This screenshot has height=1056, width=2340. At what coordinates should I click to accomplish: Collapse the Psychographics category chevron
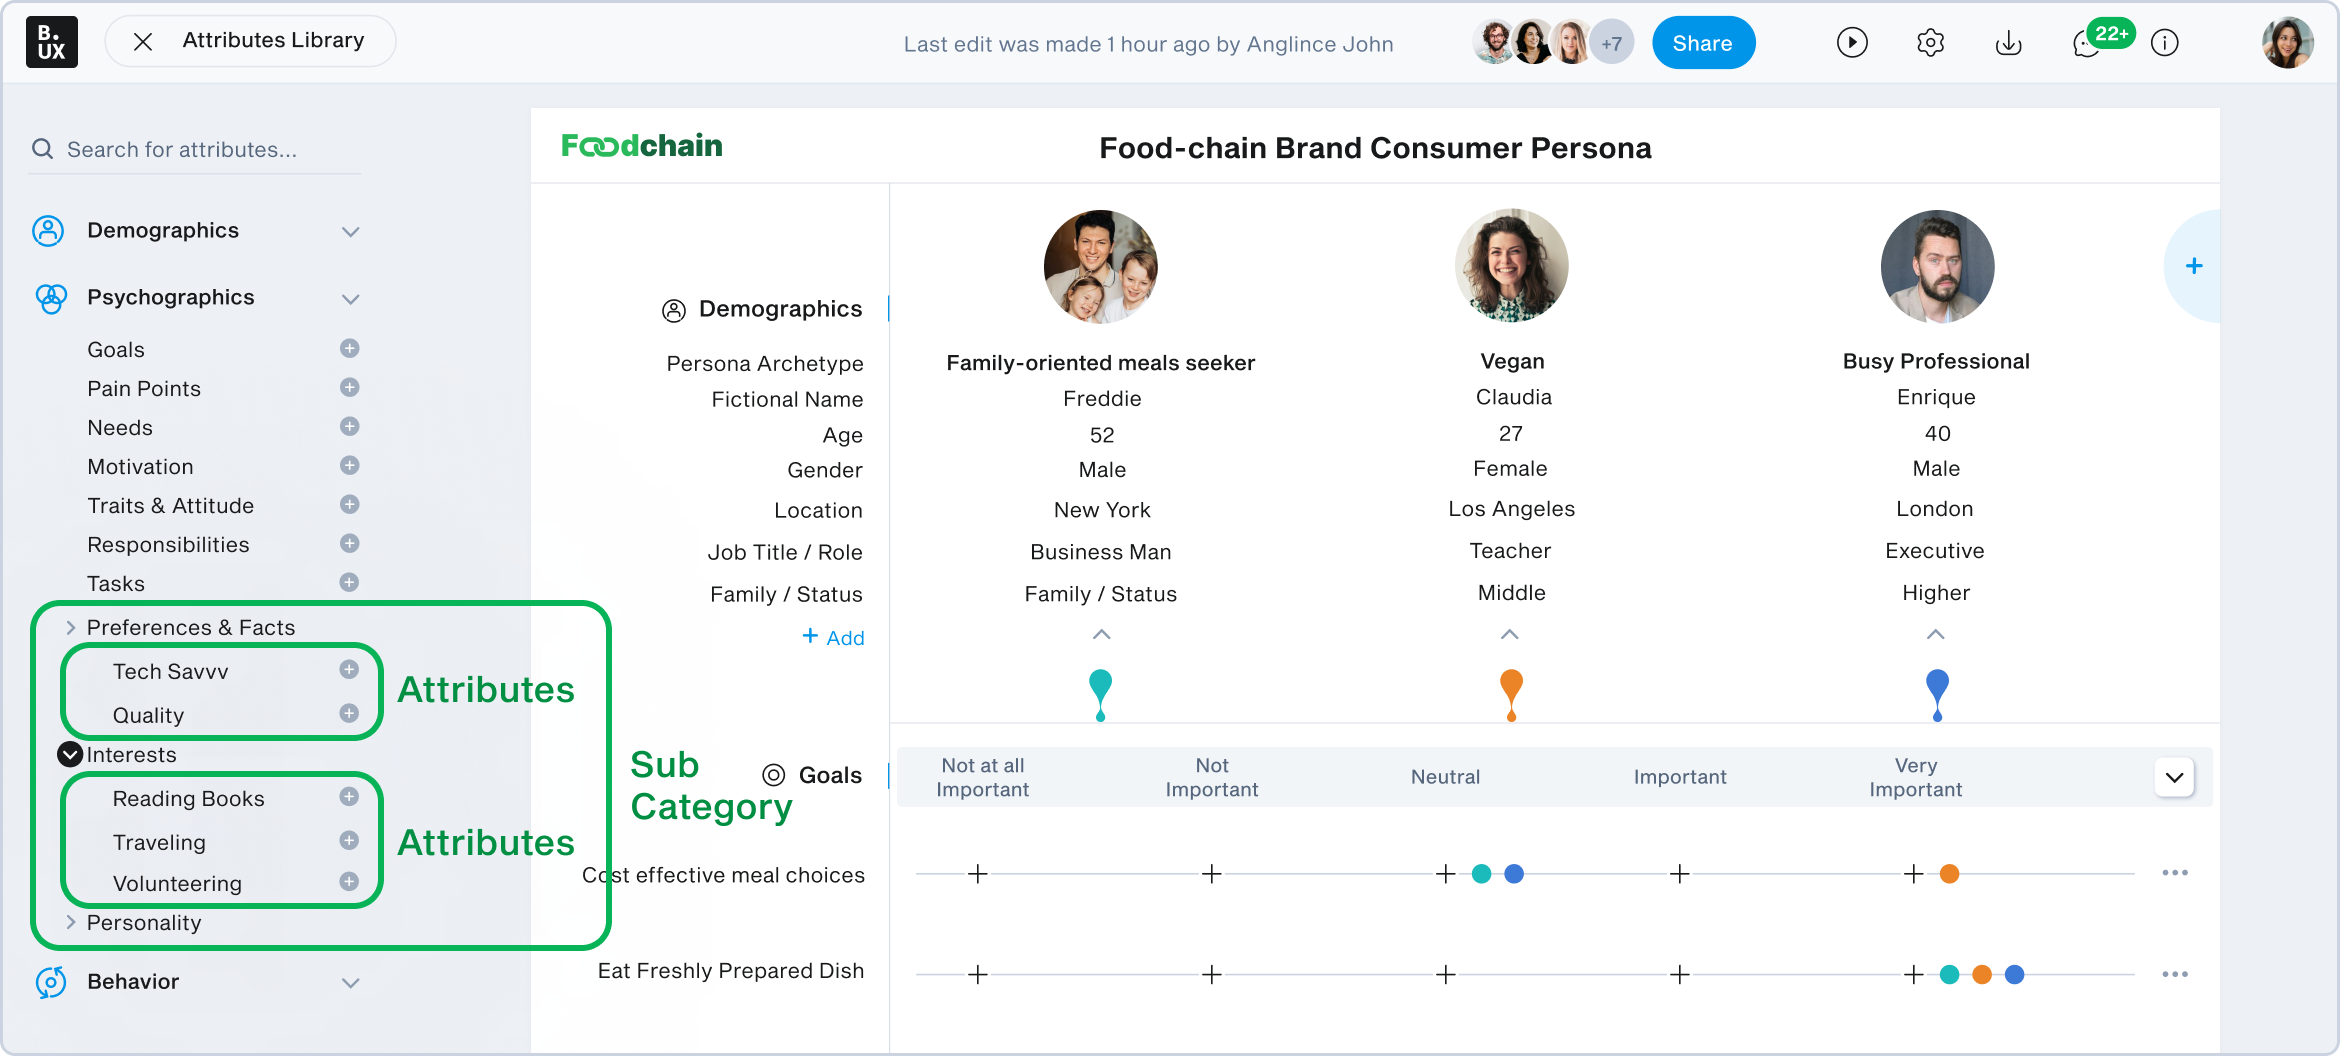(x=350, y=298)
